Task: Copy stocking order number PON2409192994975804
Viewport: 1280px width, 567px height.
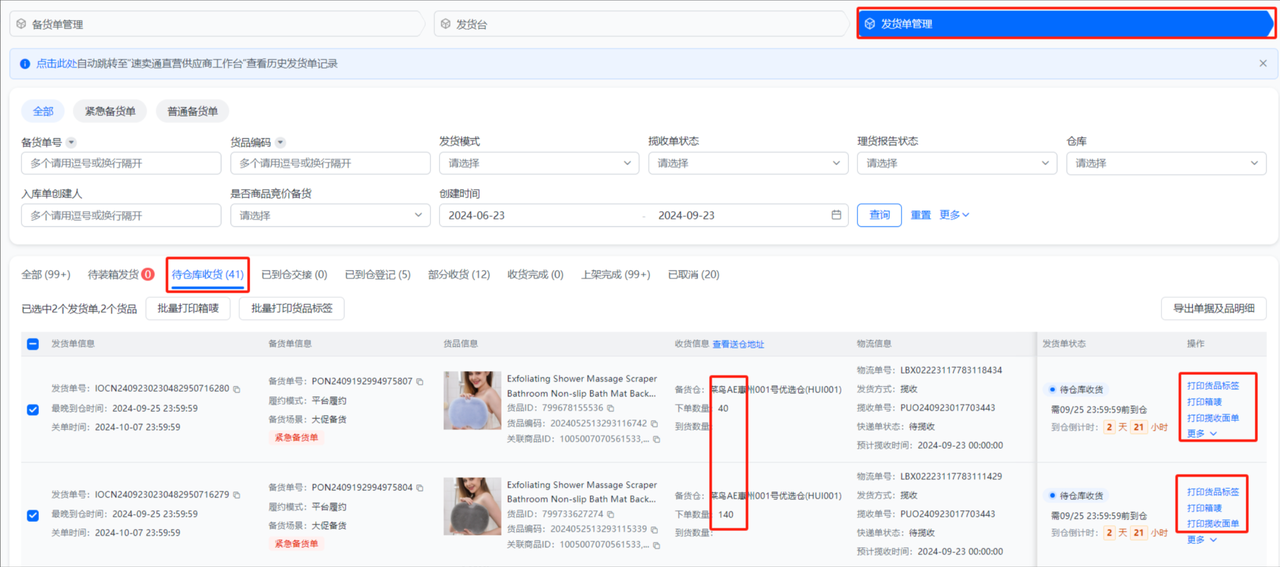Action: [x=420, y=488]
